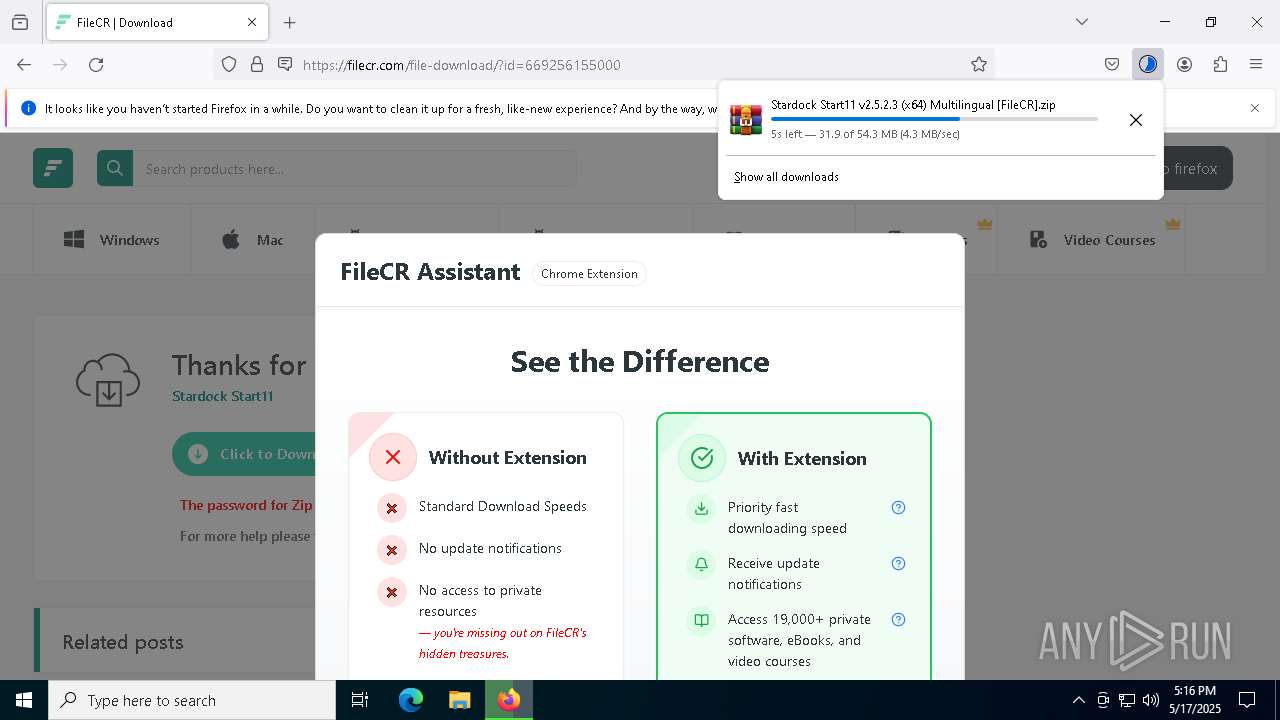Click the Without Extension red X icon
This screenshot has height=720, width=1280.
click(x=393, y=457)
